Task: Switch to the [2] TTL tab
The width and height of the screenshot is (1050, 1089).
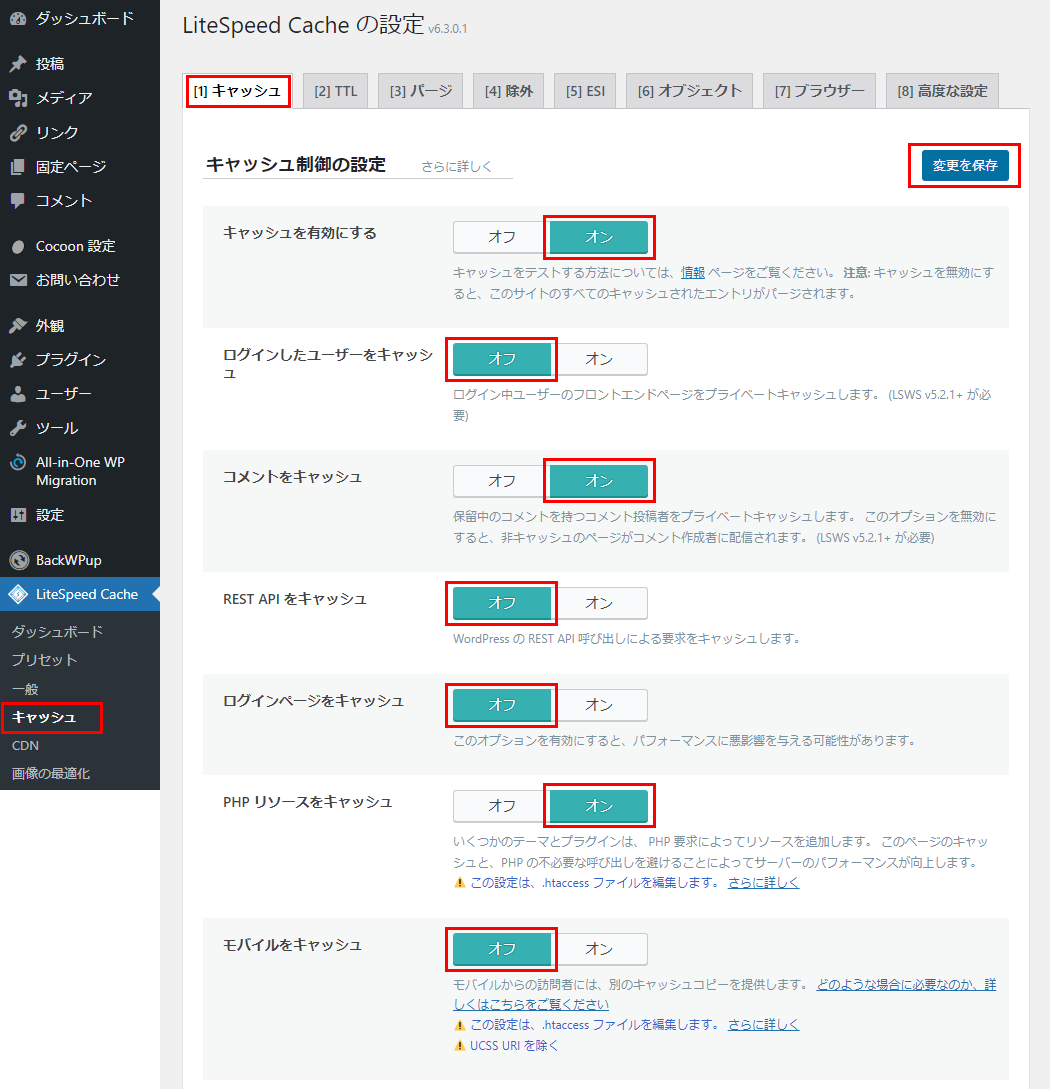Action: (335, 91)
